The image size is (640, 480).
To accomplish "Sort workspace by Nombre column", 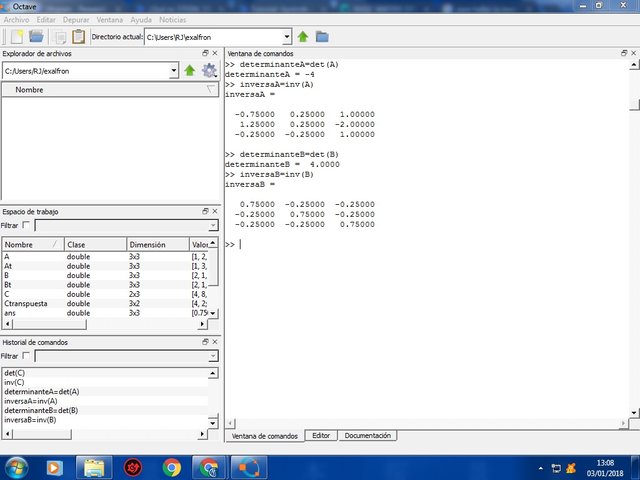I will pyautogui.click(x=33, y=244).
